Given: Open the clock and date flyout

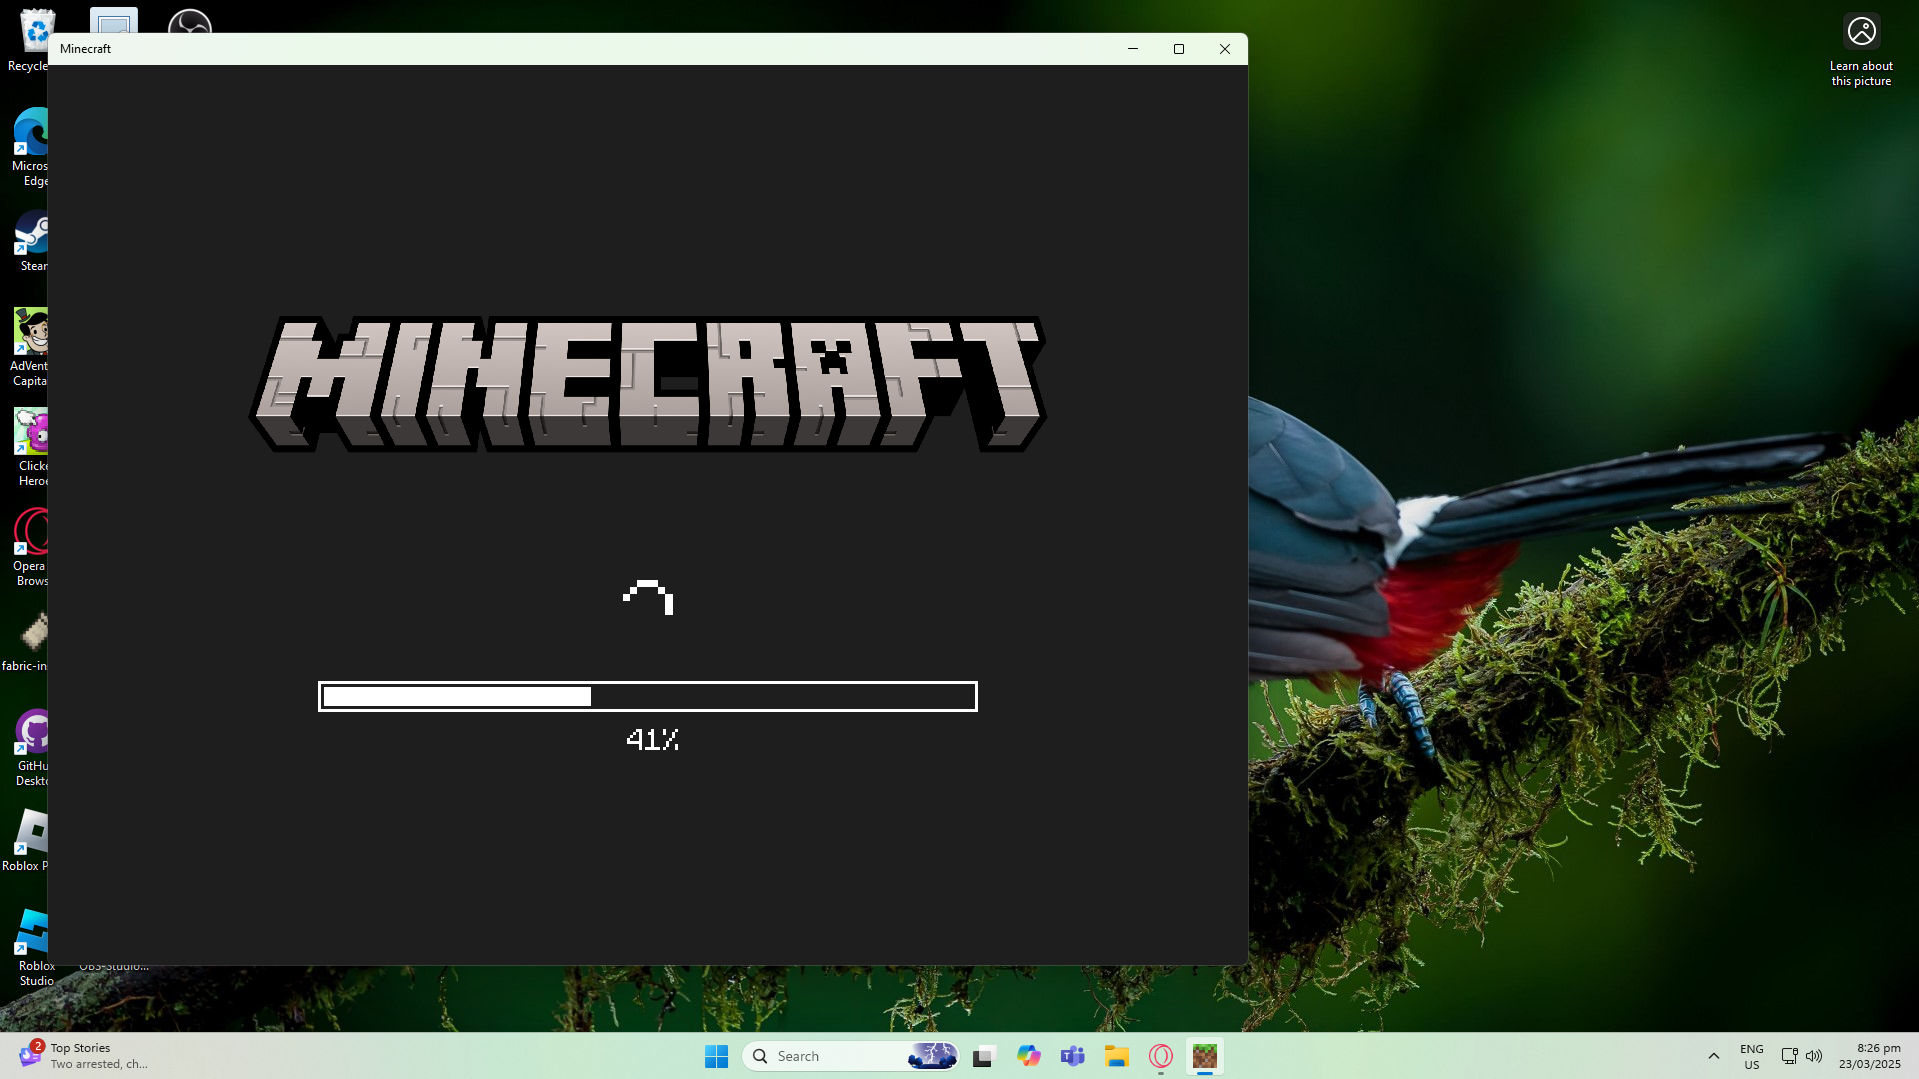Looking at the screenshot, I should (1869, 1056).
